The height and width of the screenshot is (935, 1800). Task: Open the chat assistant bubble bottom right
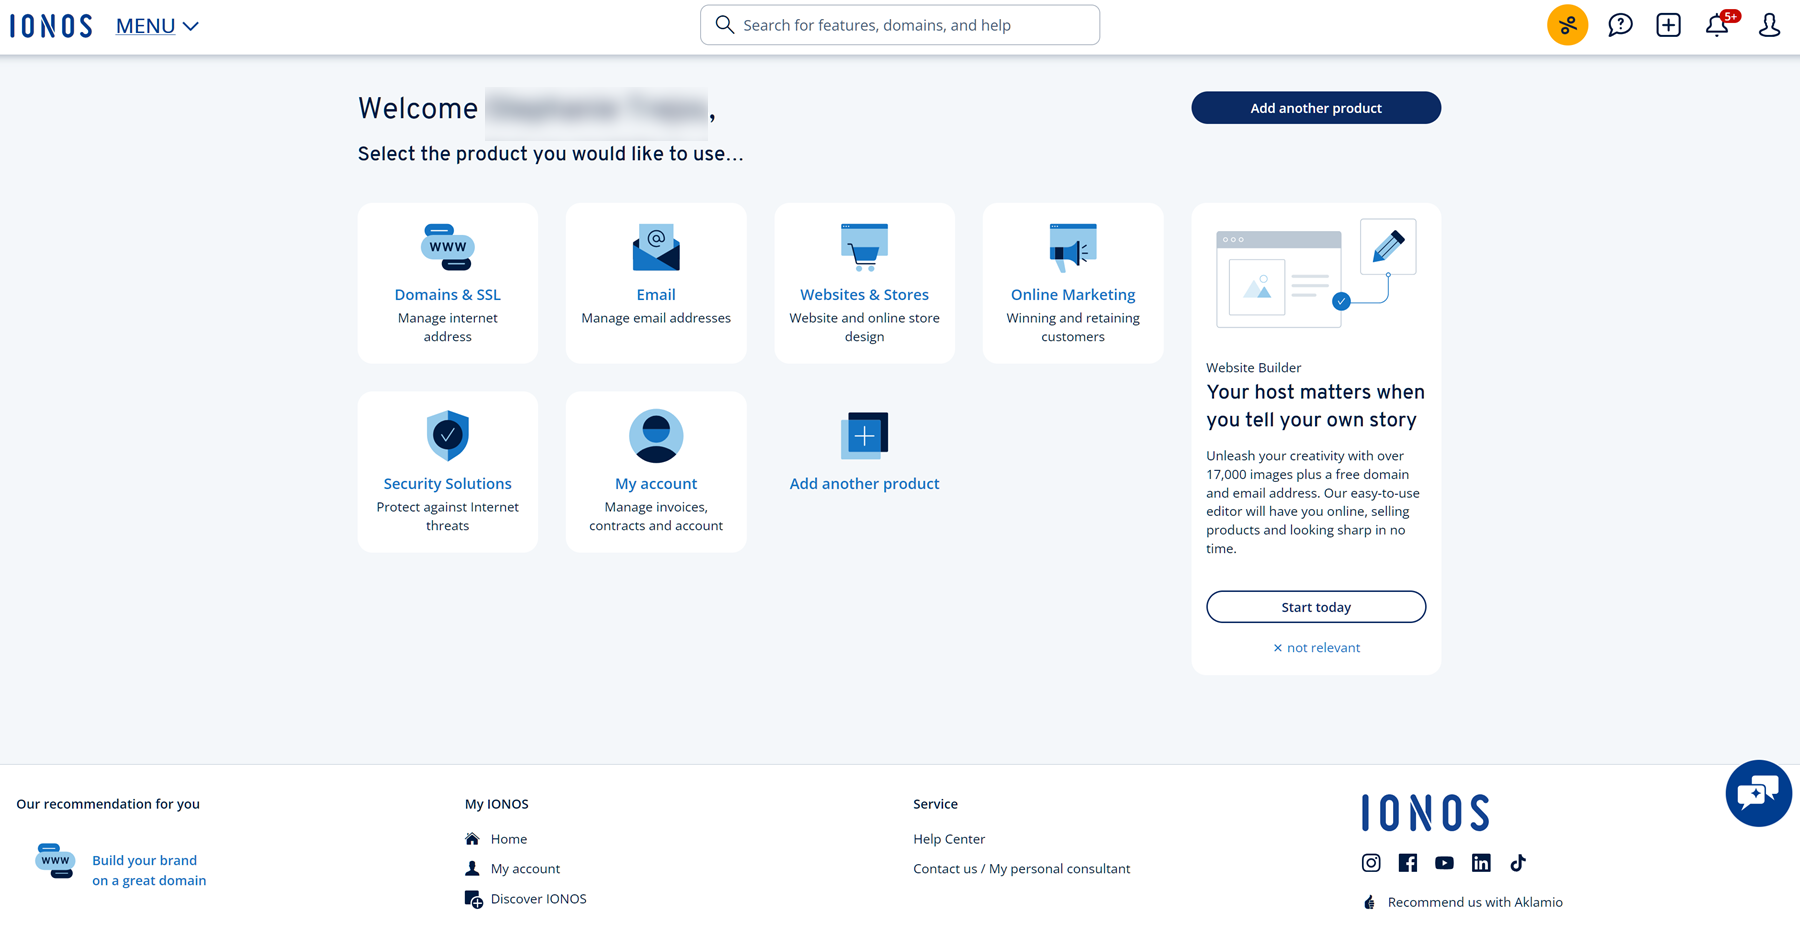click(x=1758, y=793)
